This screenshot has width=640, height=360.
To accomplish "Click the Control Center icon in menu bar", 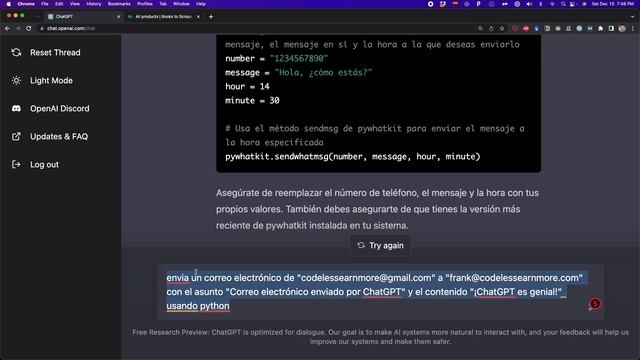I will (573, 4).
